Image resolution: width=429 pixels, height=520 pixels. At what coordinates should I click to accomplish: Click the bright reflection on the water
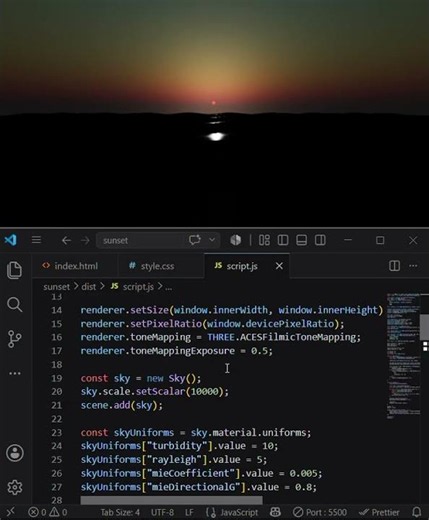click(x=216, y=136)
